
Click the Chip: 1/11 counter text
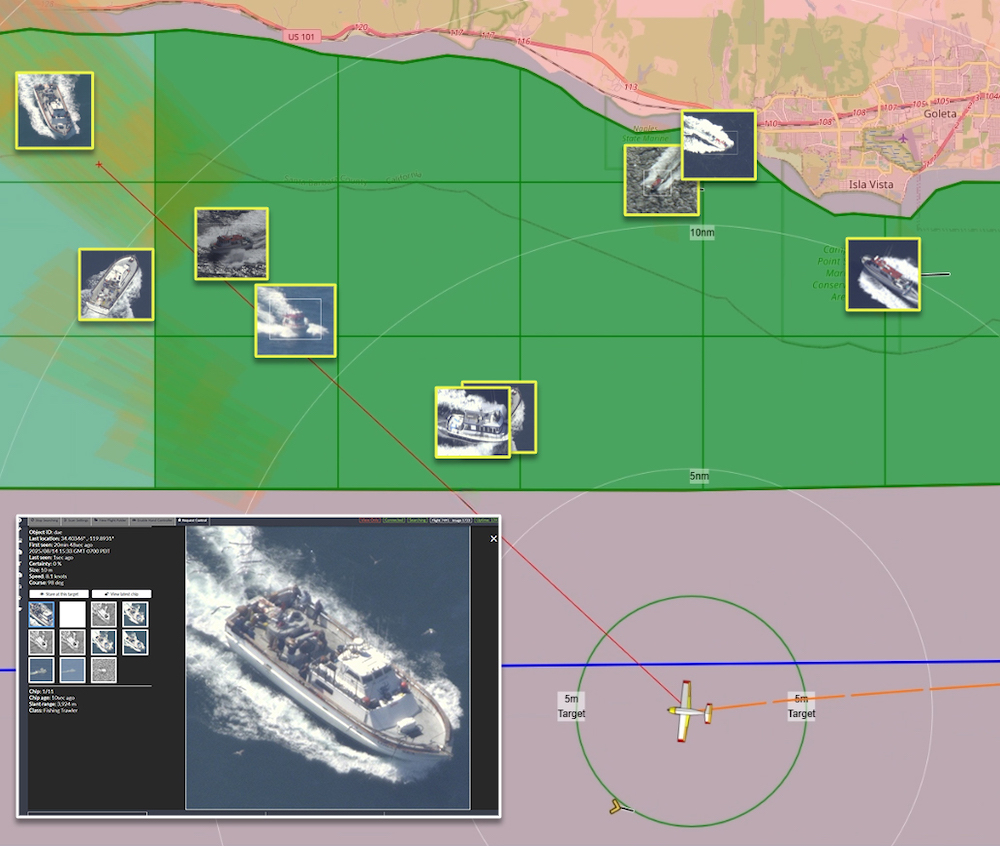(x=41, y=692)
